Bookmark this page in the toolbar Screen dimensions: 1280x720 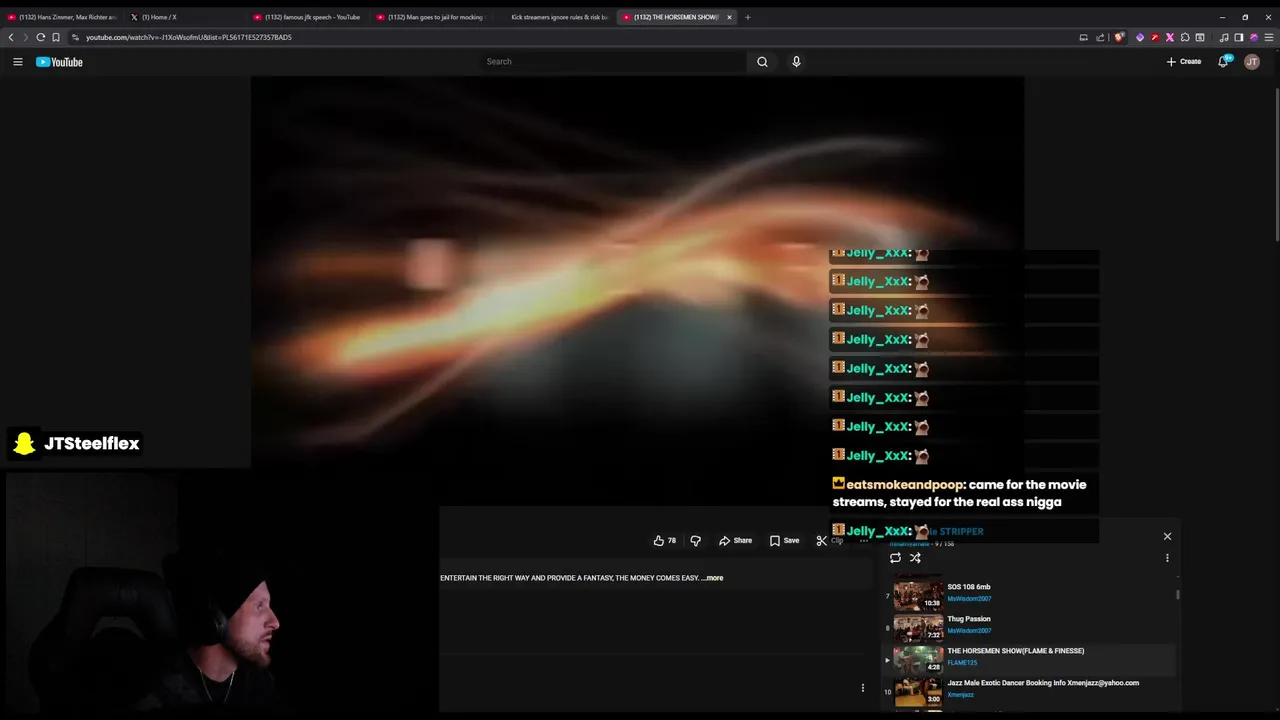[56, 37]
